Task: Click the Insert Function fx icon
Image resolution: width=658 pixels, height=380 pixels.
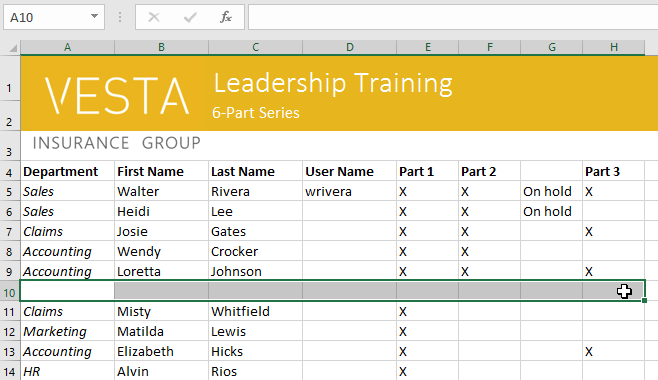Action: [226, 17]
